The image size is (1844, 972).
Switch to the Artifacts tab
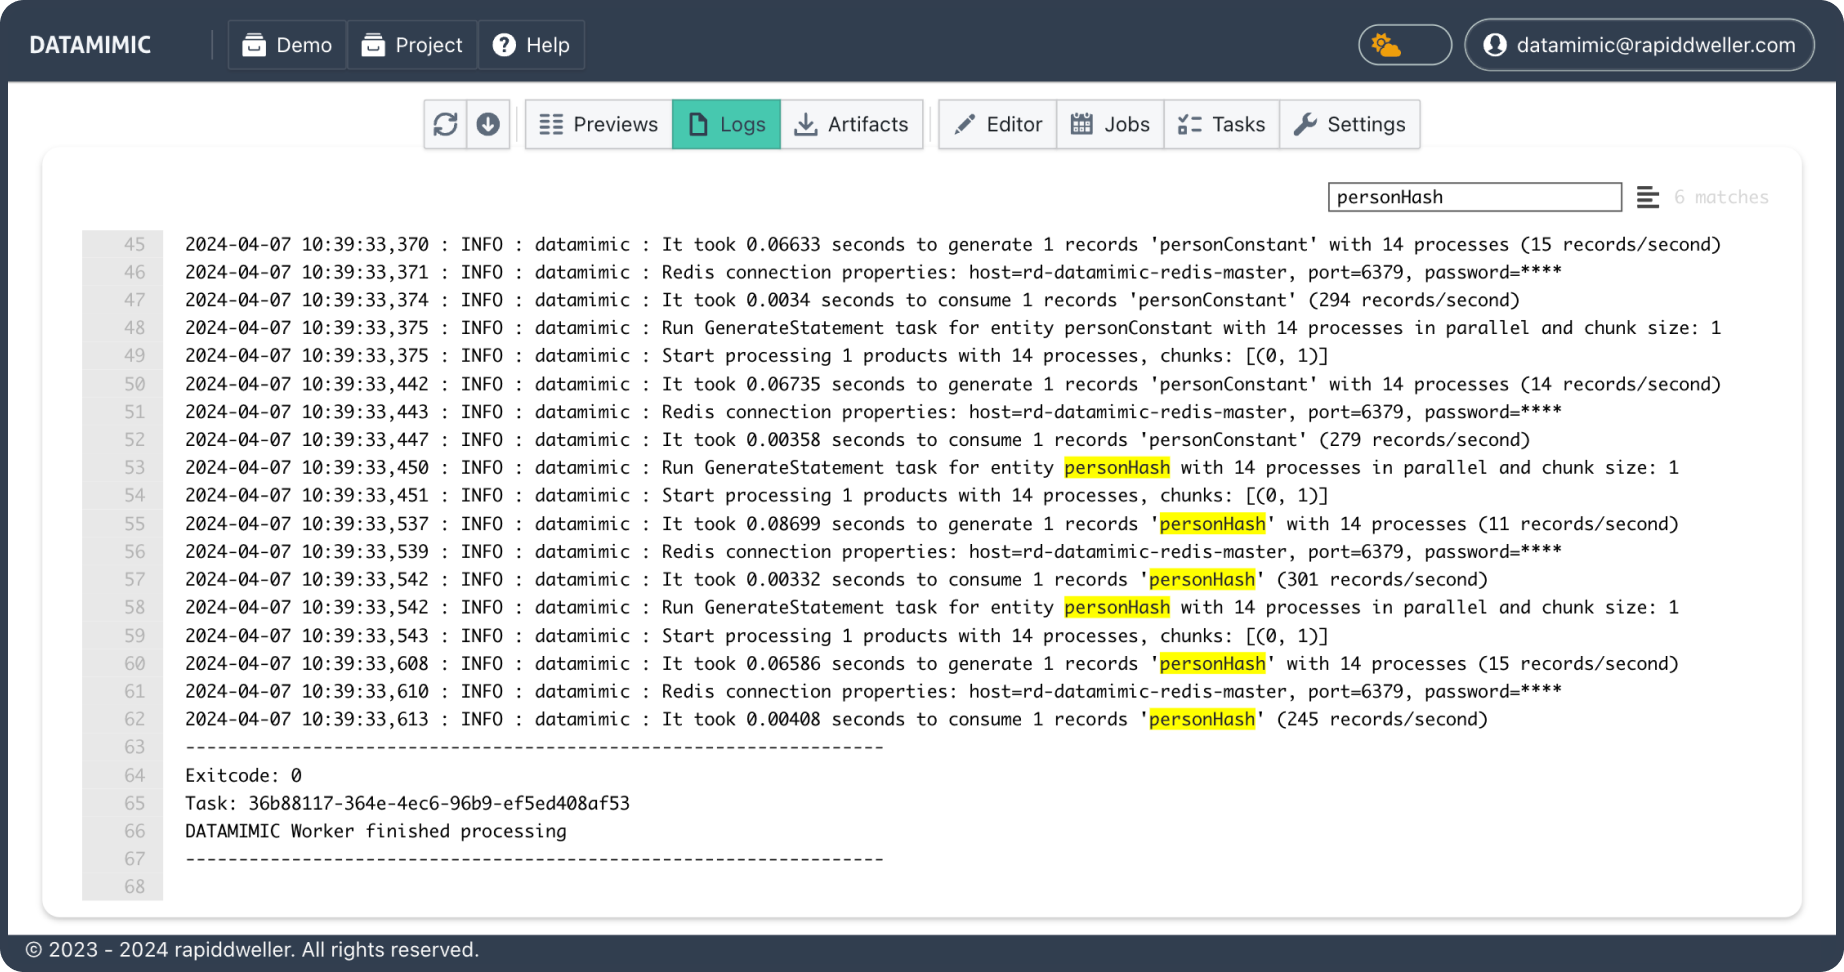[852, 124]
